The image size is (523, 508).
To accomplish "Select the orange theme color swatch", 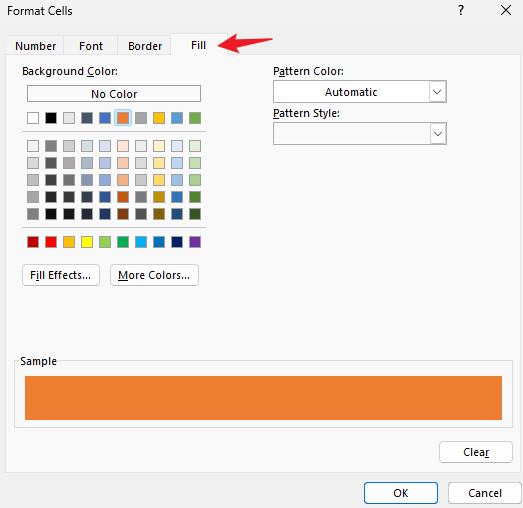I will (x=123, y=118).
